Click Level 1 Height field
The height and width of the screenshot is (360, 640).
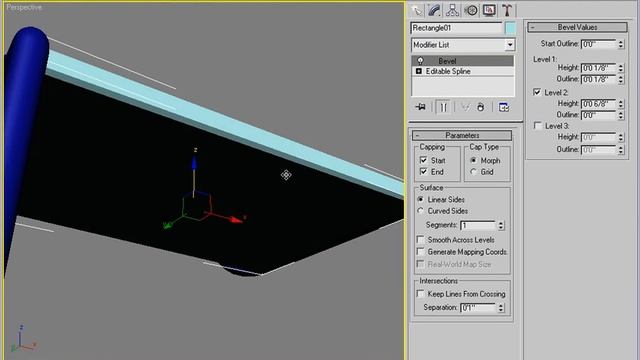(x=598, y=68)
